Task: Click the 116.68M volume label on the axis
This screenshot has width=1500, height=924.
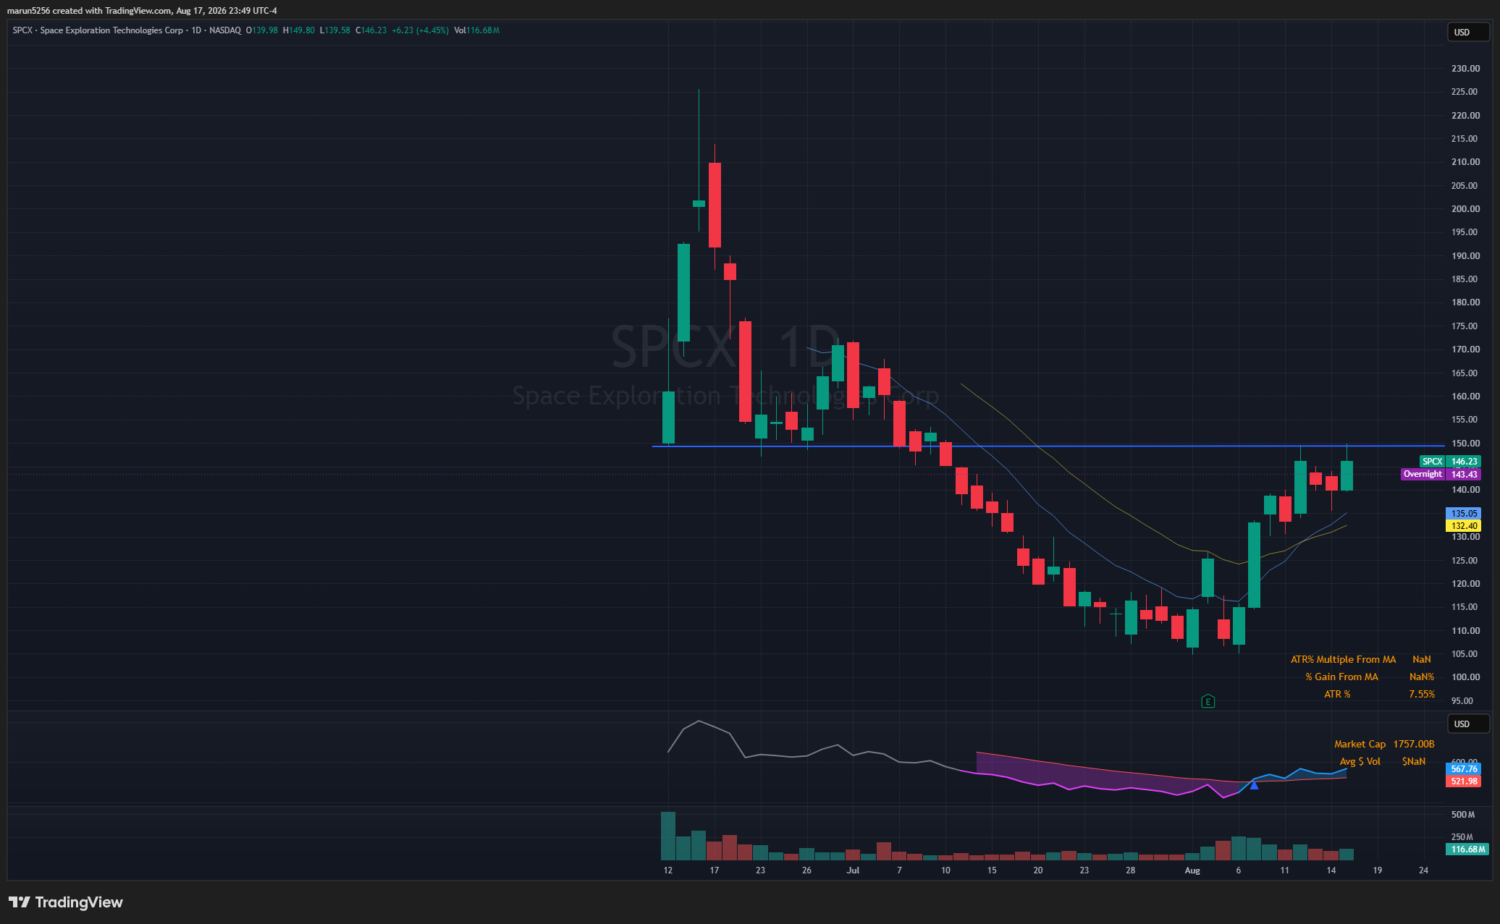Action: point(1467,849)
